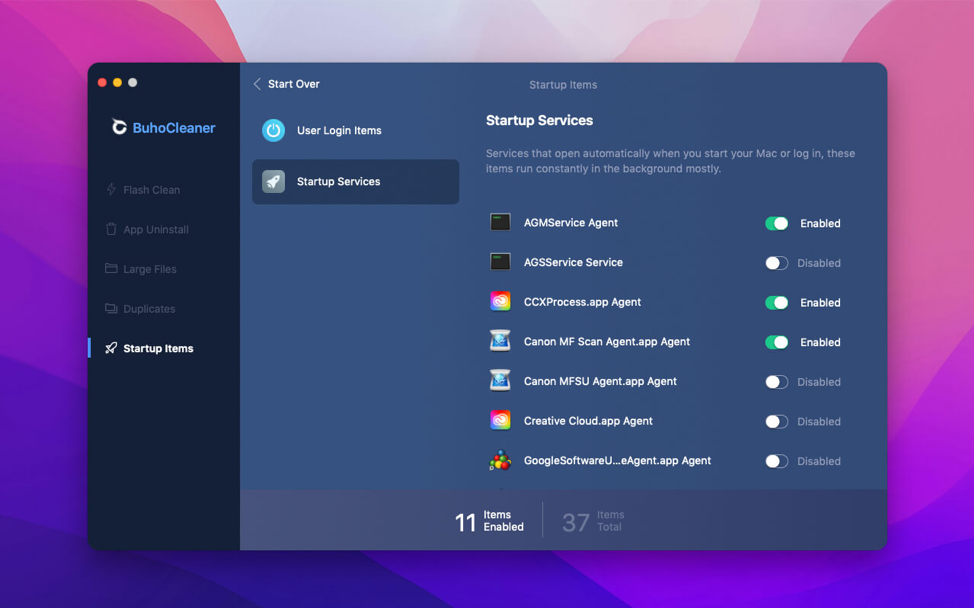Click the GoogleSoftwareUpdate Agent icon
This screenshot has height=608, width=974.
point(500,460)
